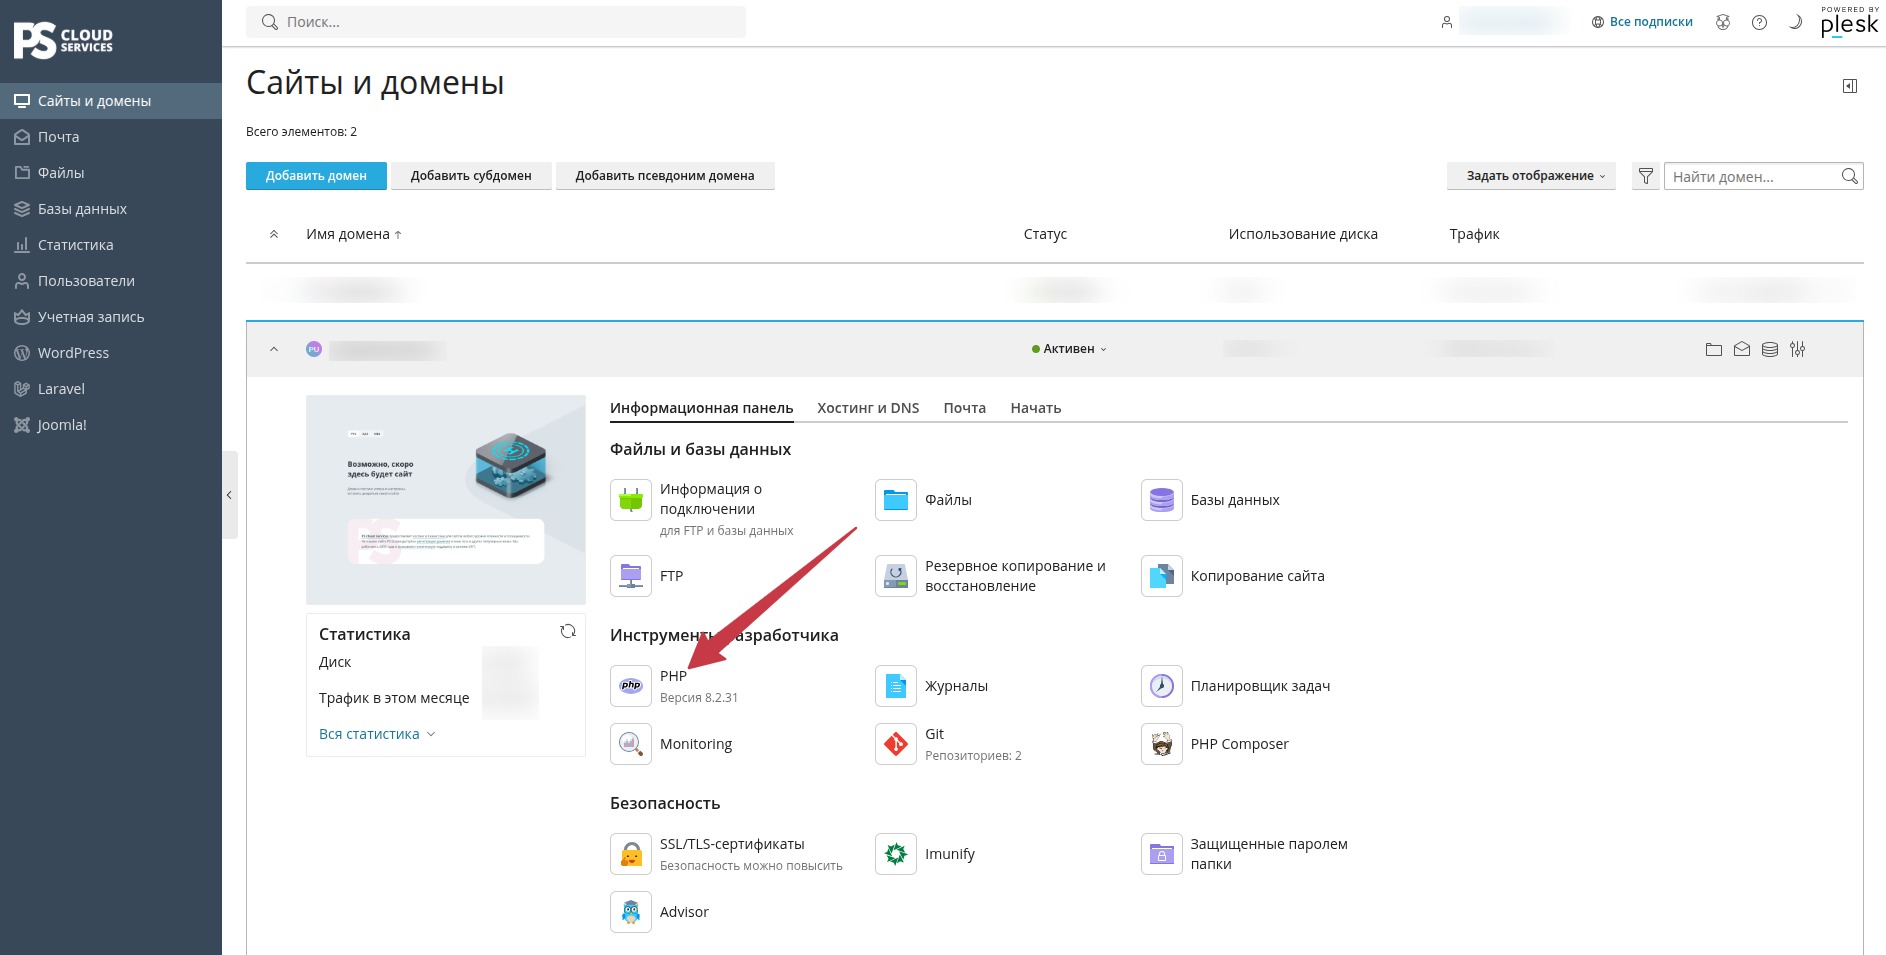Viewport: 1886px width, 955px height.
Task: Open the Imunify icon
Action: pyautogui.click(x=896, y=854)
